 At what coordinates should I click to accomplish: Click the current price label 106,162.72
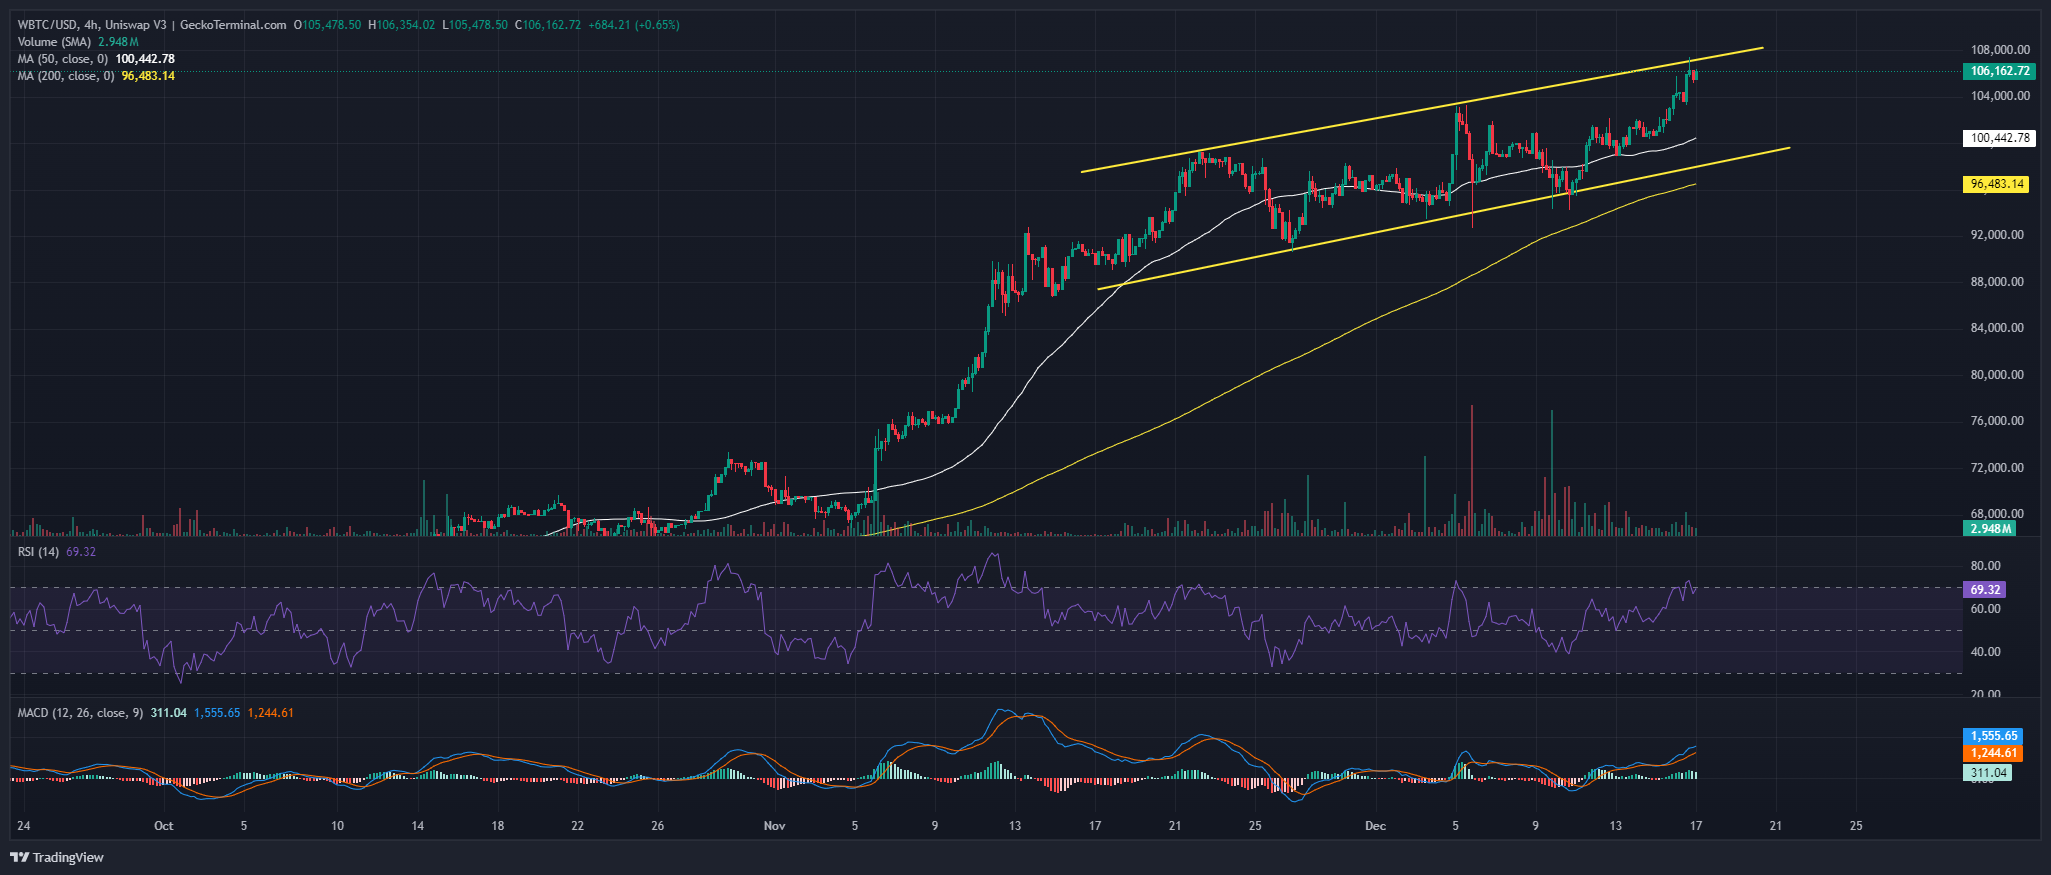point(2000,71)
